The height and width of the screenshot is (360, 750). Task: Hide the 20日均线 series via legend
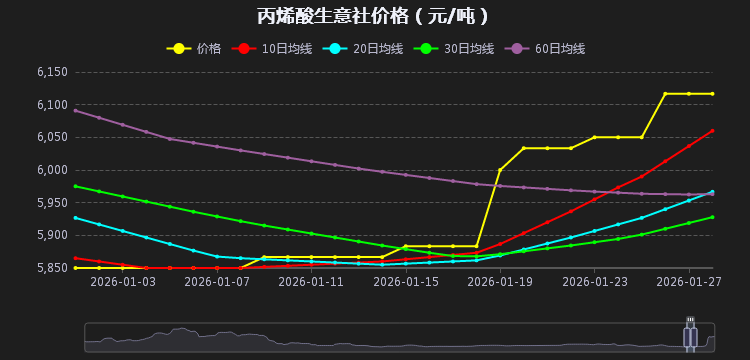click(x=363, y=48)
